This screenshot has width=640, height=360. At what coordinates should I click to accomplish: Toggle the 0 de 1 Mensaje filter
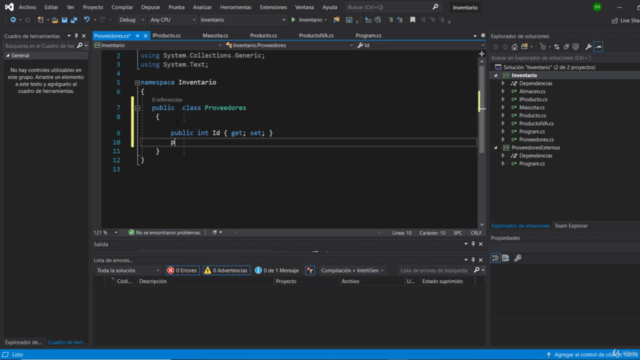point(277,270)
